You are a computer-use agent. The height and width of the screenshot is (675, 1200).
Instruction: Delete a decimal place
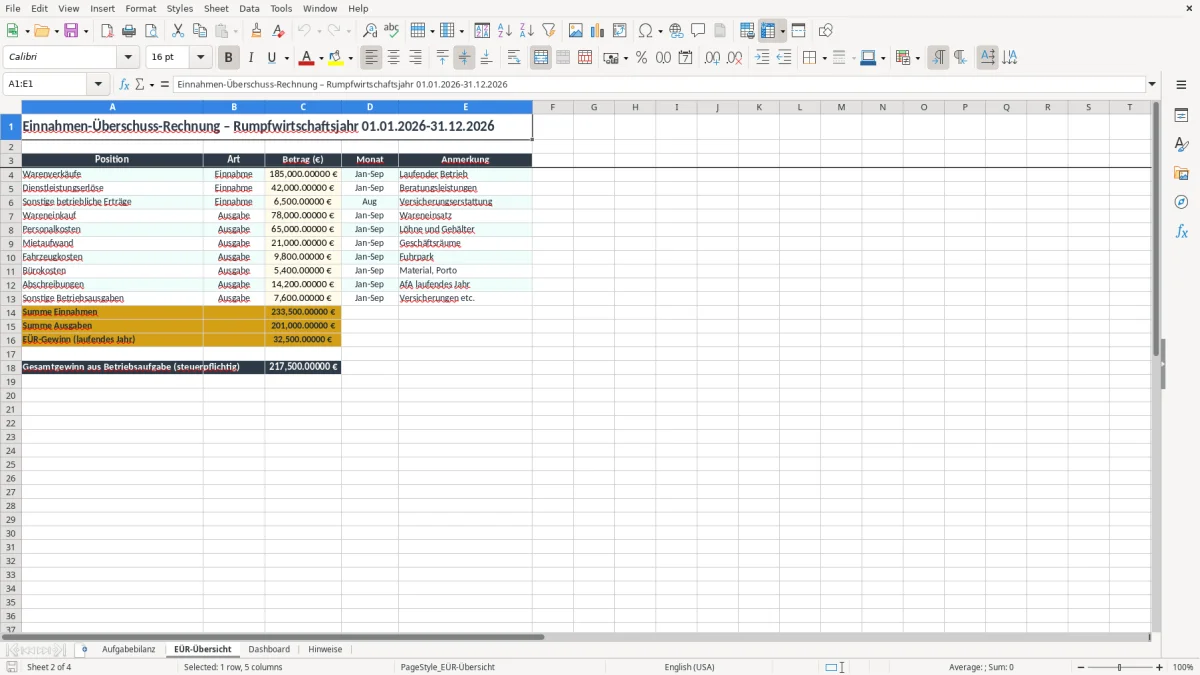[734, 58]
